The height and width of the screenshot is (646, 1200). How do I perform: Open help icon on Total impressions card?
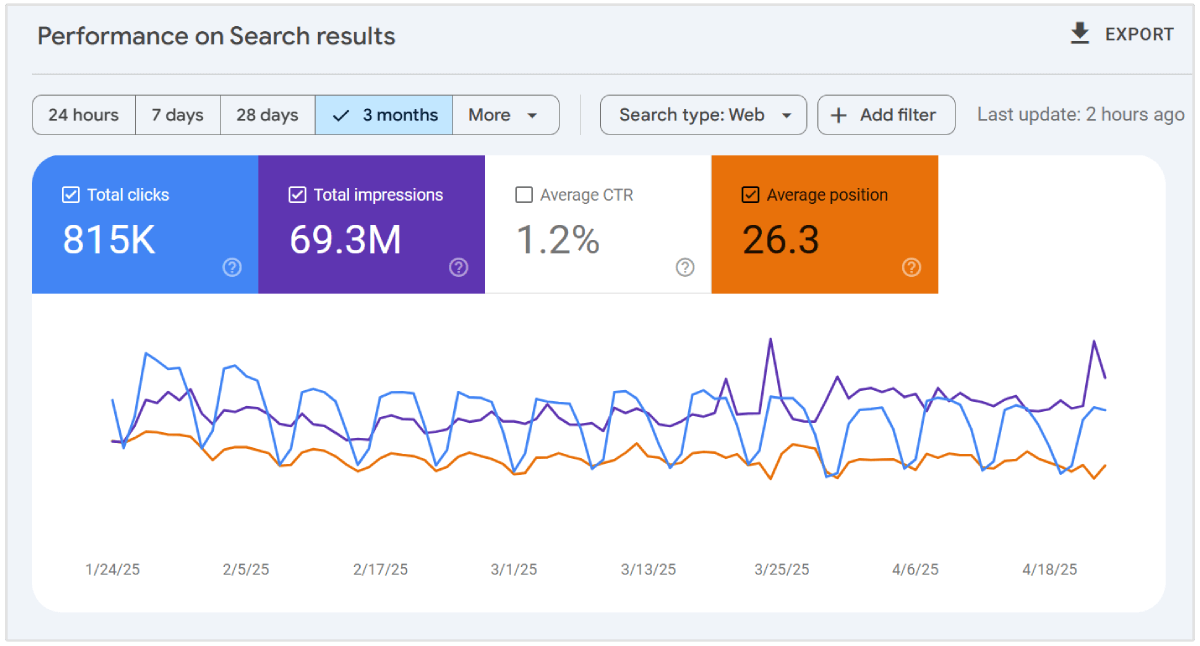(458, 267)
